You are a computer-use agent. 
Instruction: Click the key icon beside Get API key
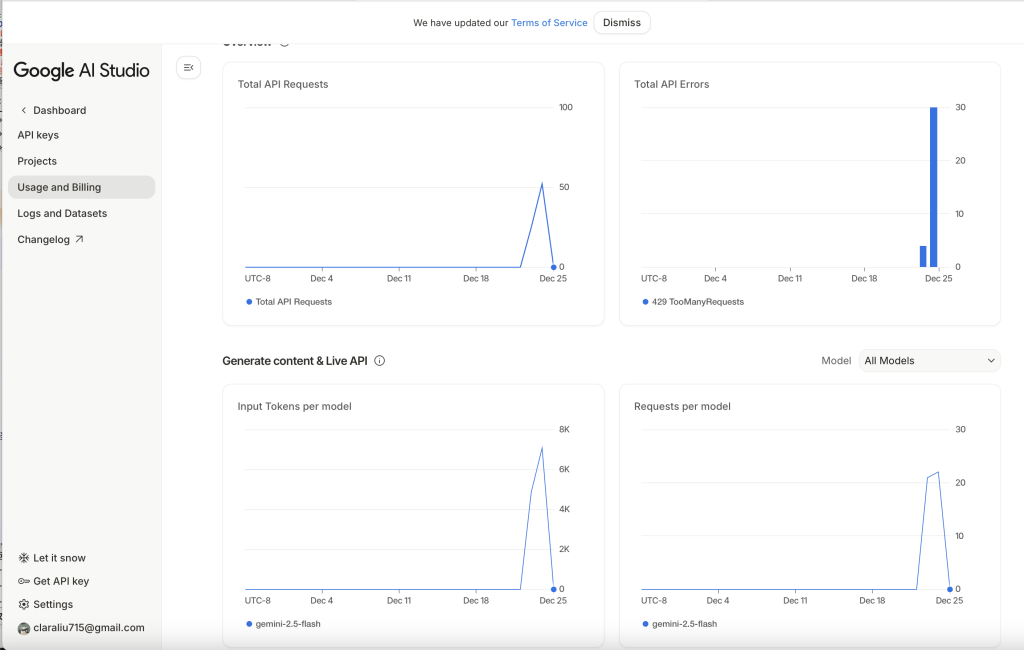(x=24, y=581)
